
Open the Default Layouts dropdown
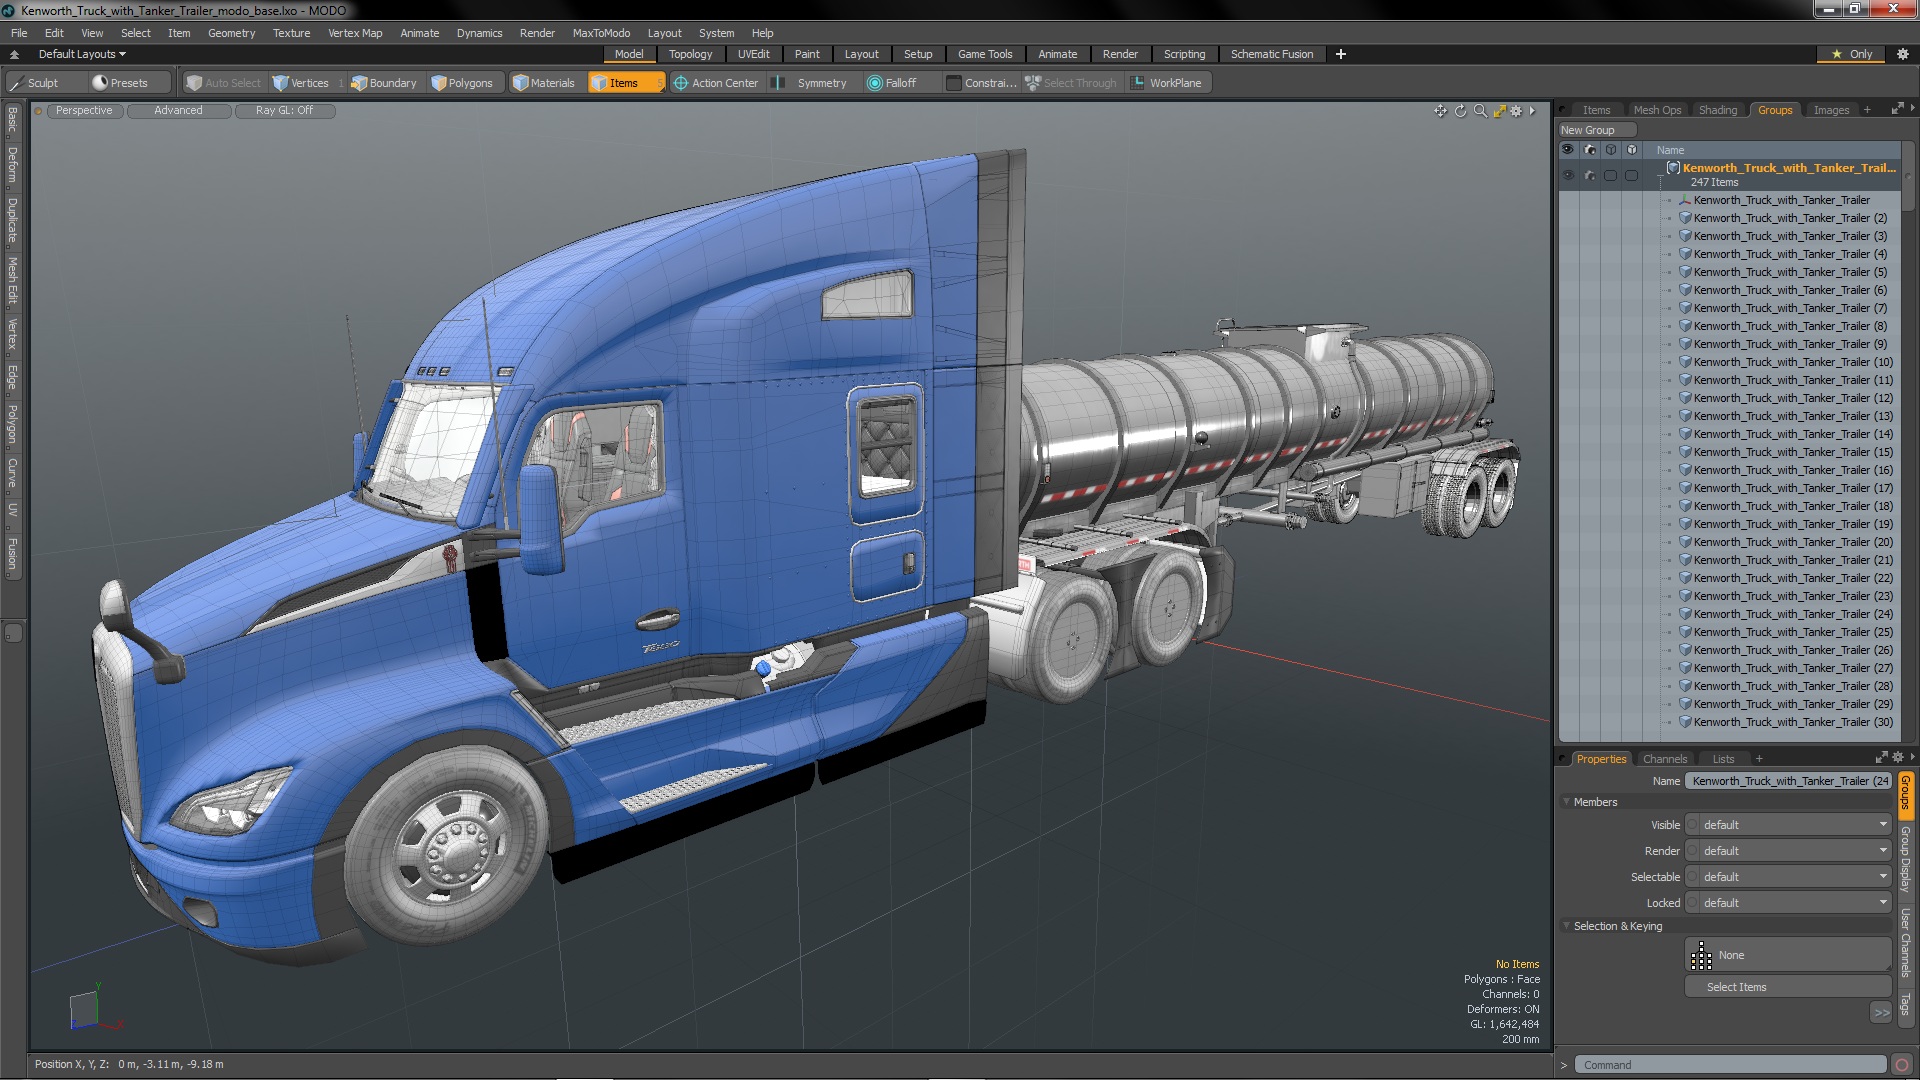point(82,54)
